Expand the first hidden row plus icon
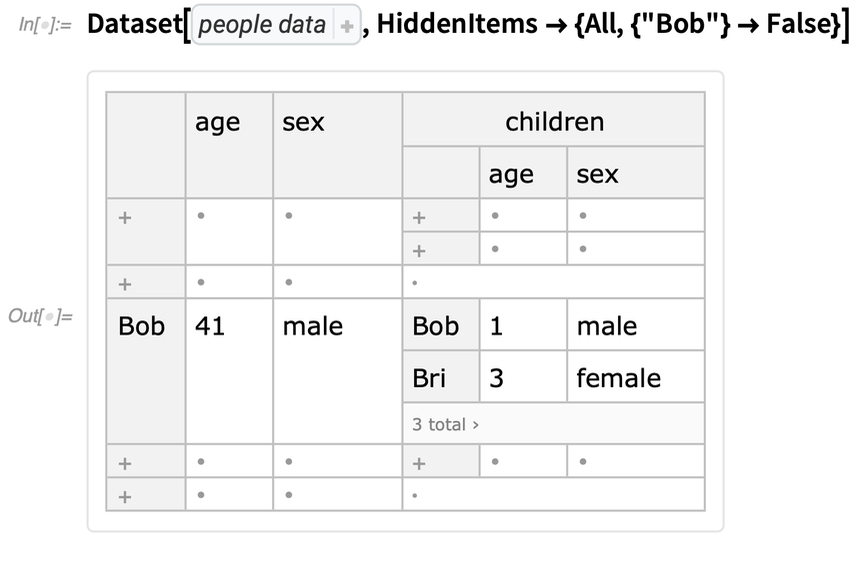 tap(125, 216)
